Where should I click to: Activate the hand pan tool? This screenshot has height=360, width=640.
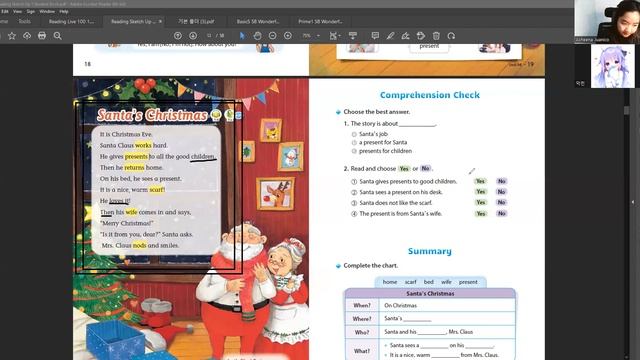click(x=257, y=36)
